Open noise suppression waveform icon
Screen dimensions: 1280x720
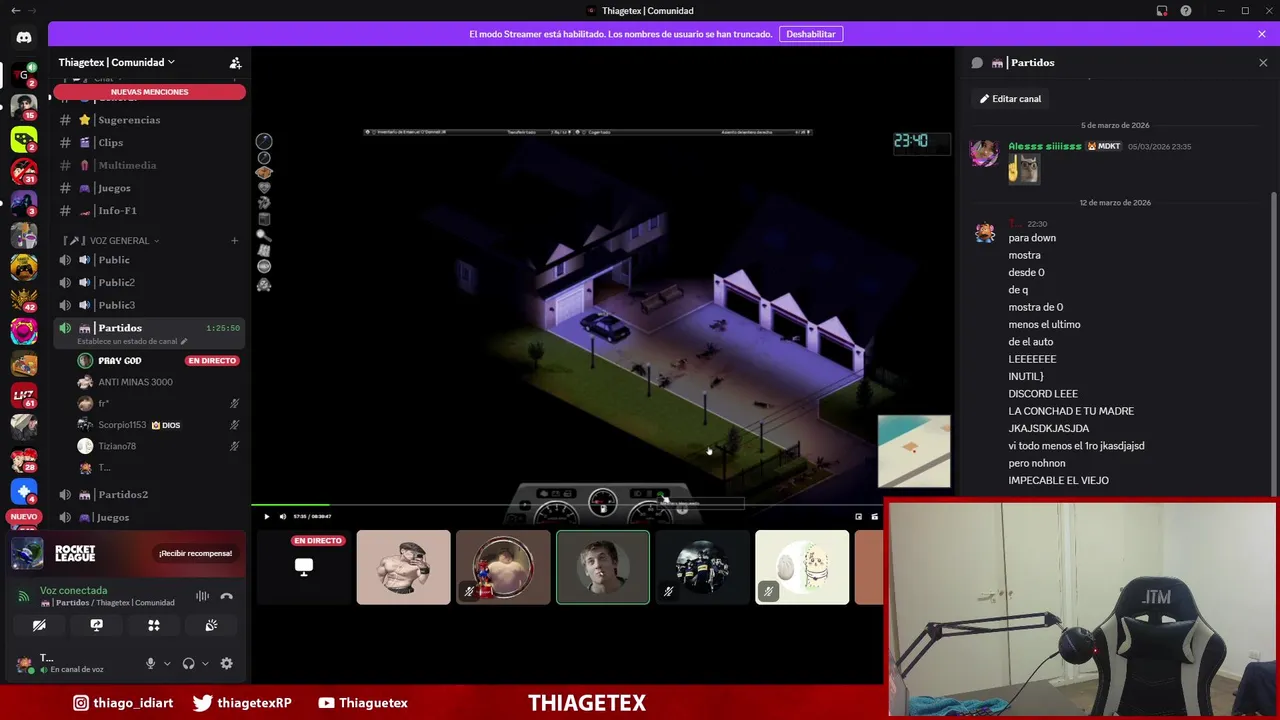[203, 596]
